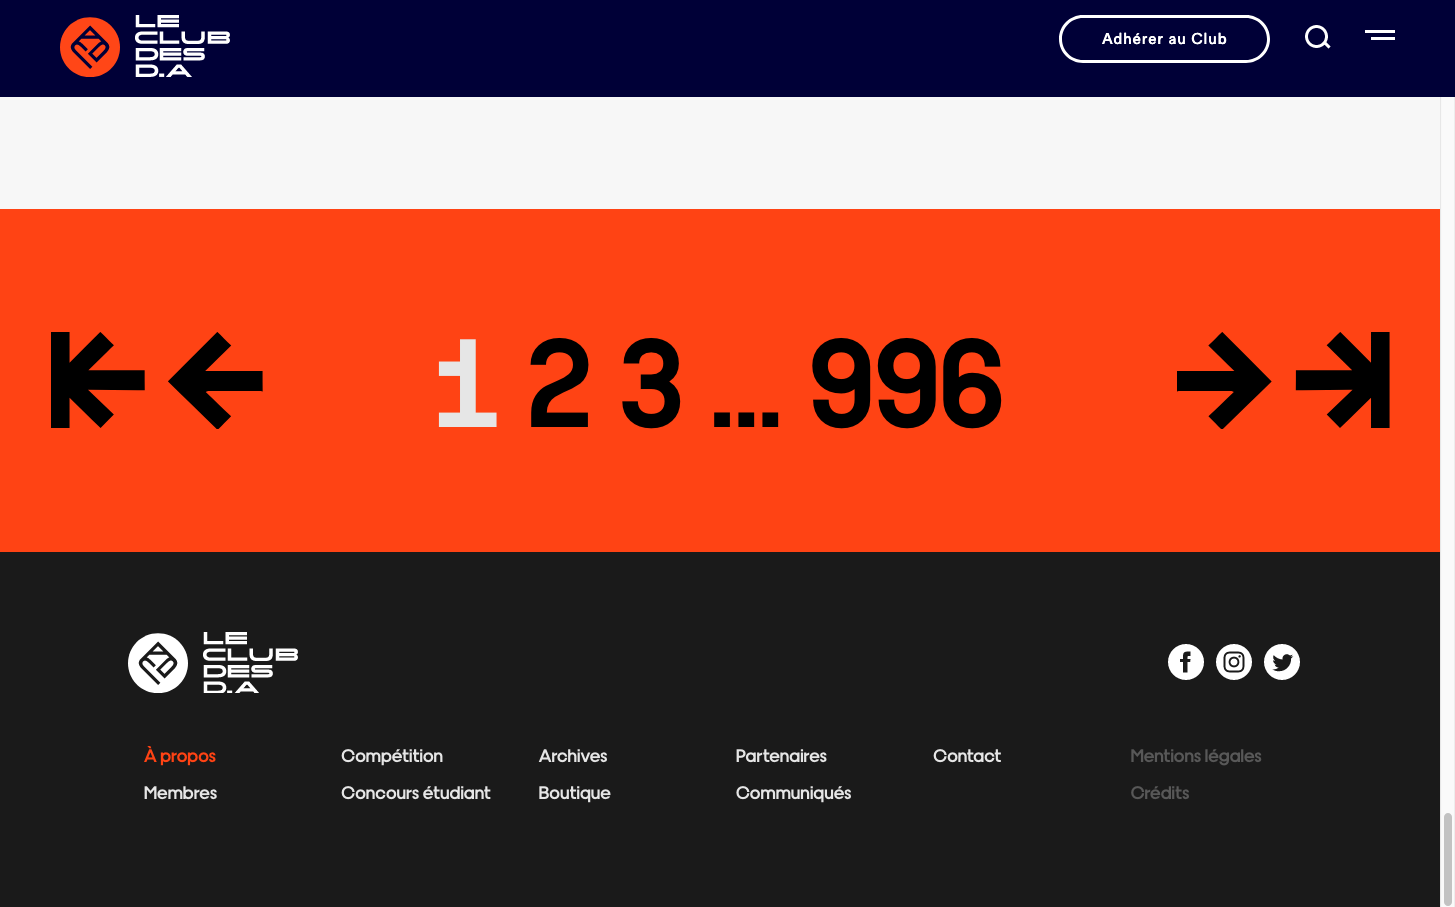This screenshot has width=1455, height=907.
Task: Jump to first page arrow
Action: (x=97, y=381)
